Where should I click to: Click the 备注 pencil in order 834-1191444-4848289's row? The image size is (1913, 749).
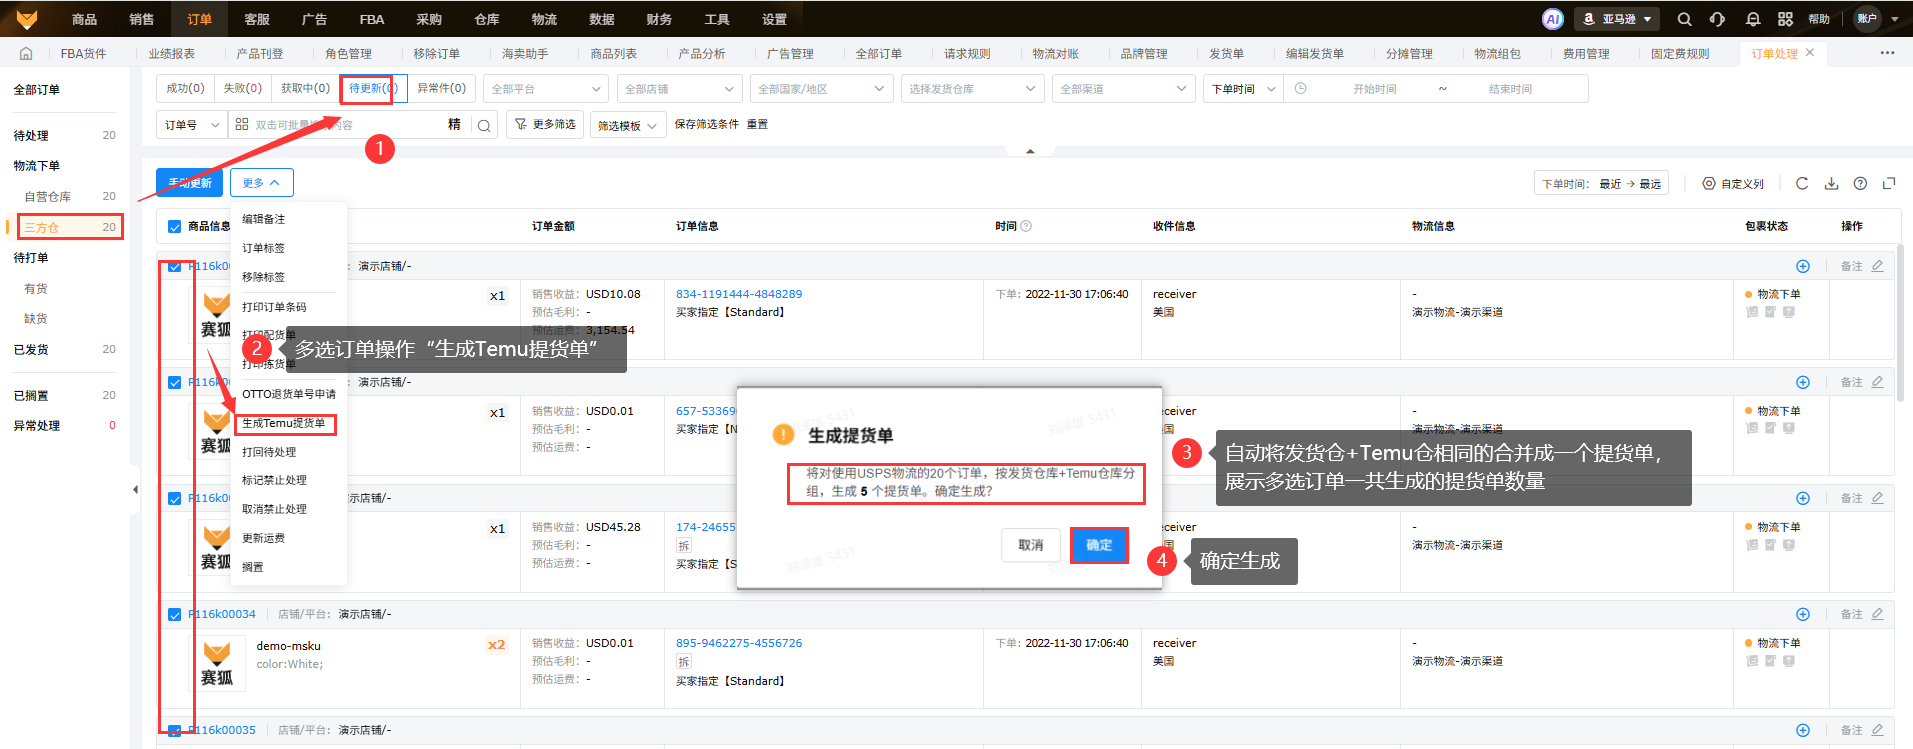(x=1878, y=266)
